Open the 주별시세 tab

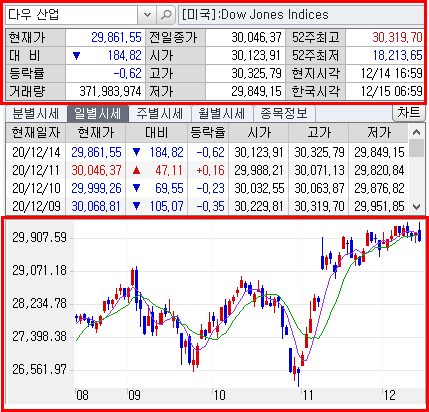[x=160, y=114]
